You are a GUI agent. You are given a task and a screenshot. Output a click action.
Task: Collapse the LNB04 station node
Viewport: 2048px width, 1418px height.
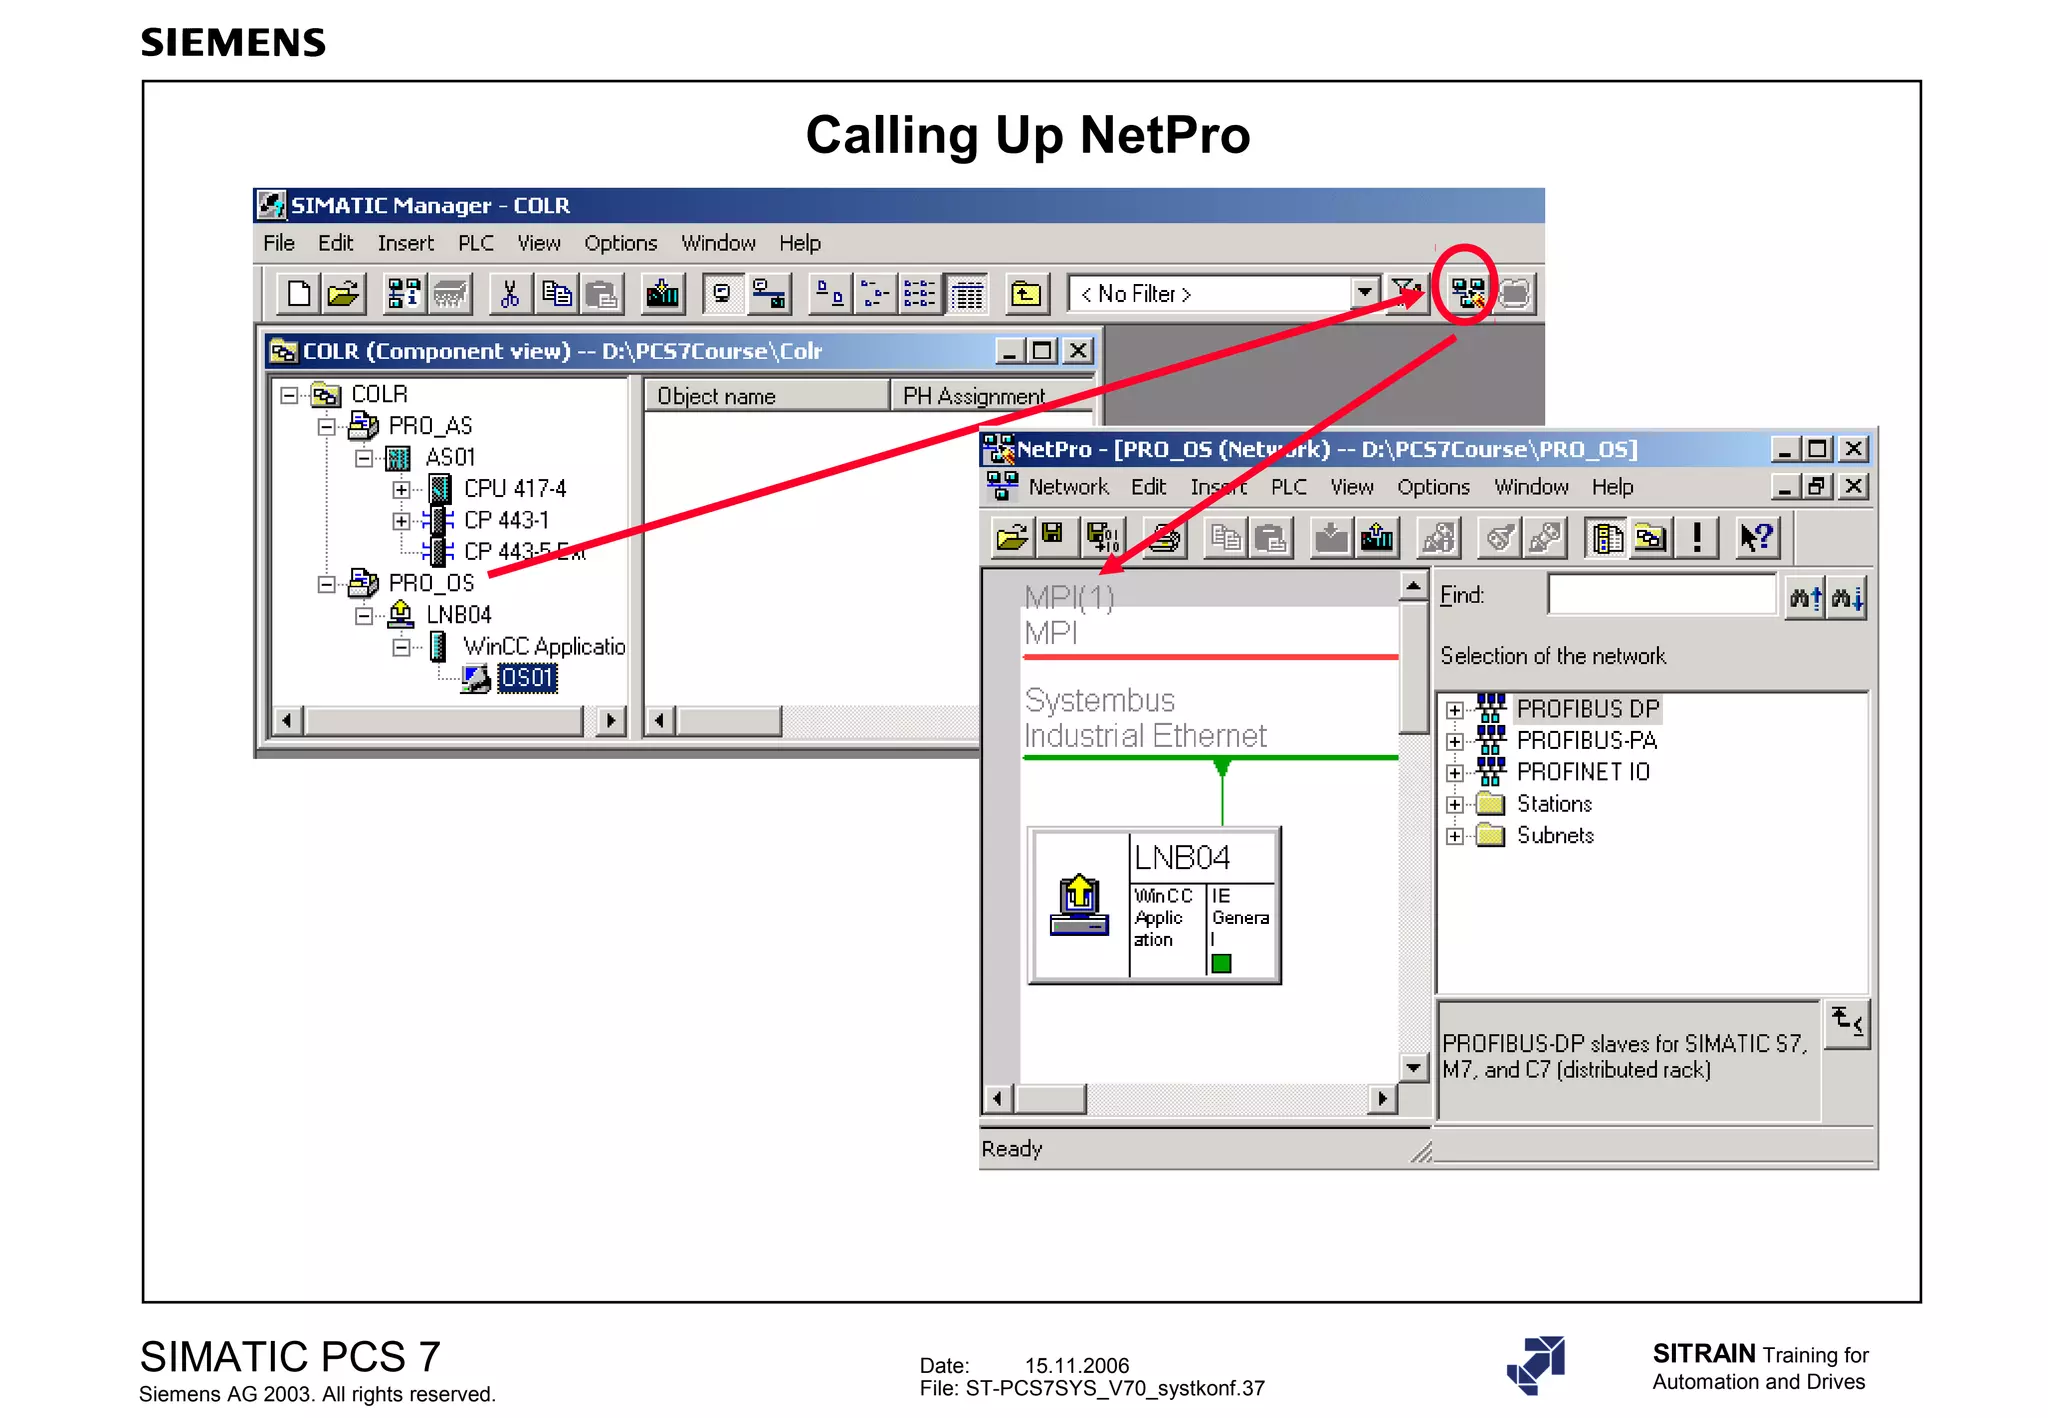(364, 616)
